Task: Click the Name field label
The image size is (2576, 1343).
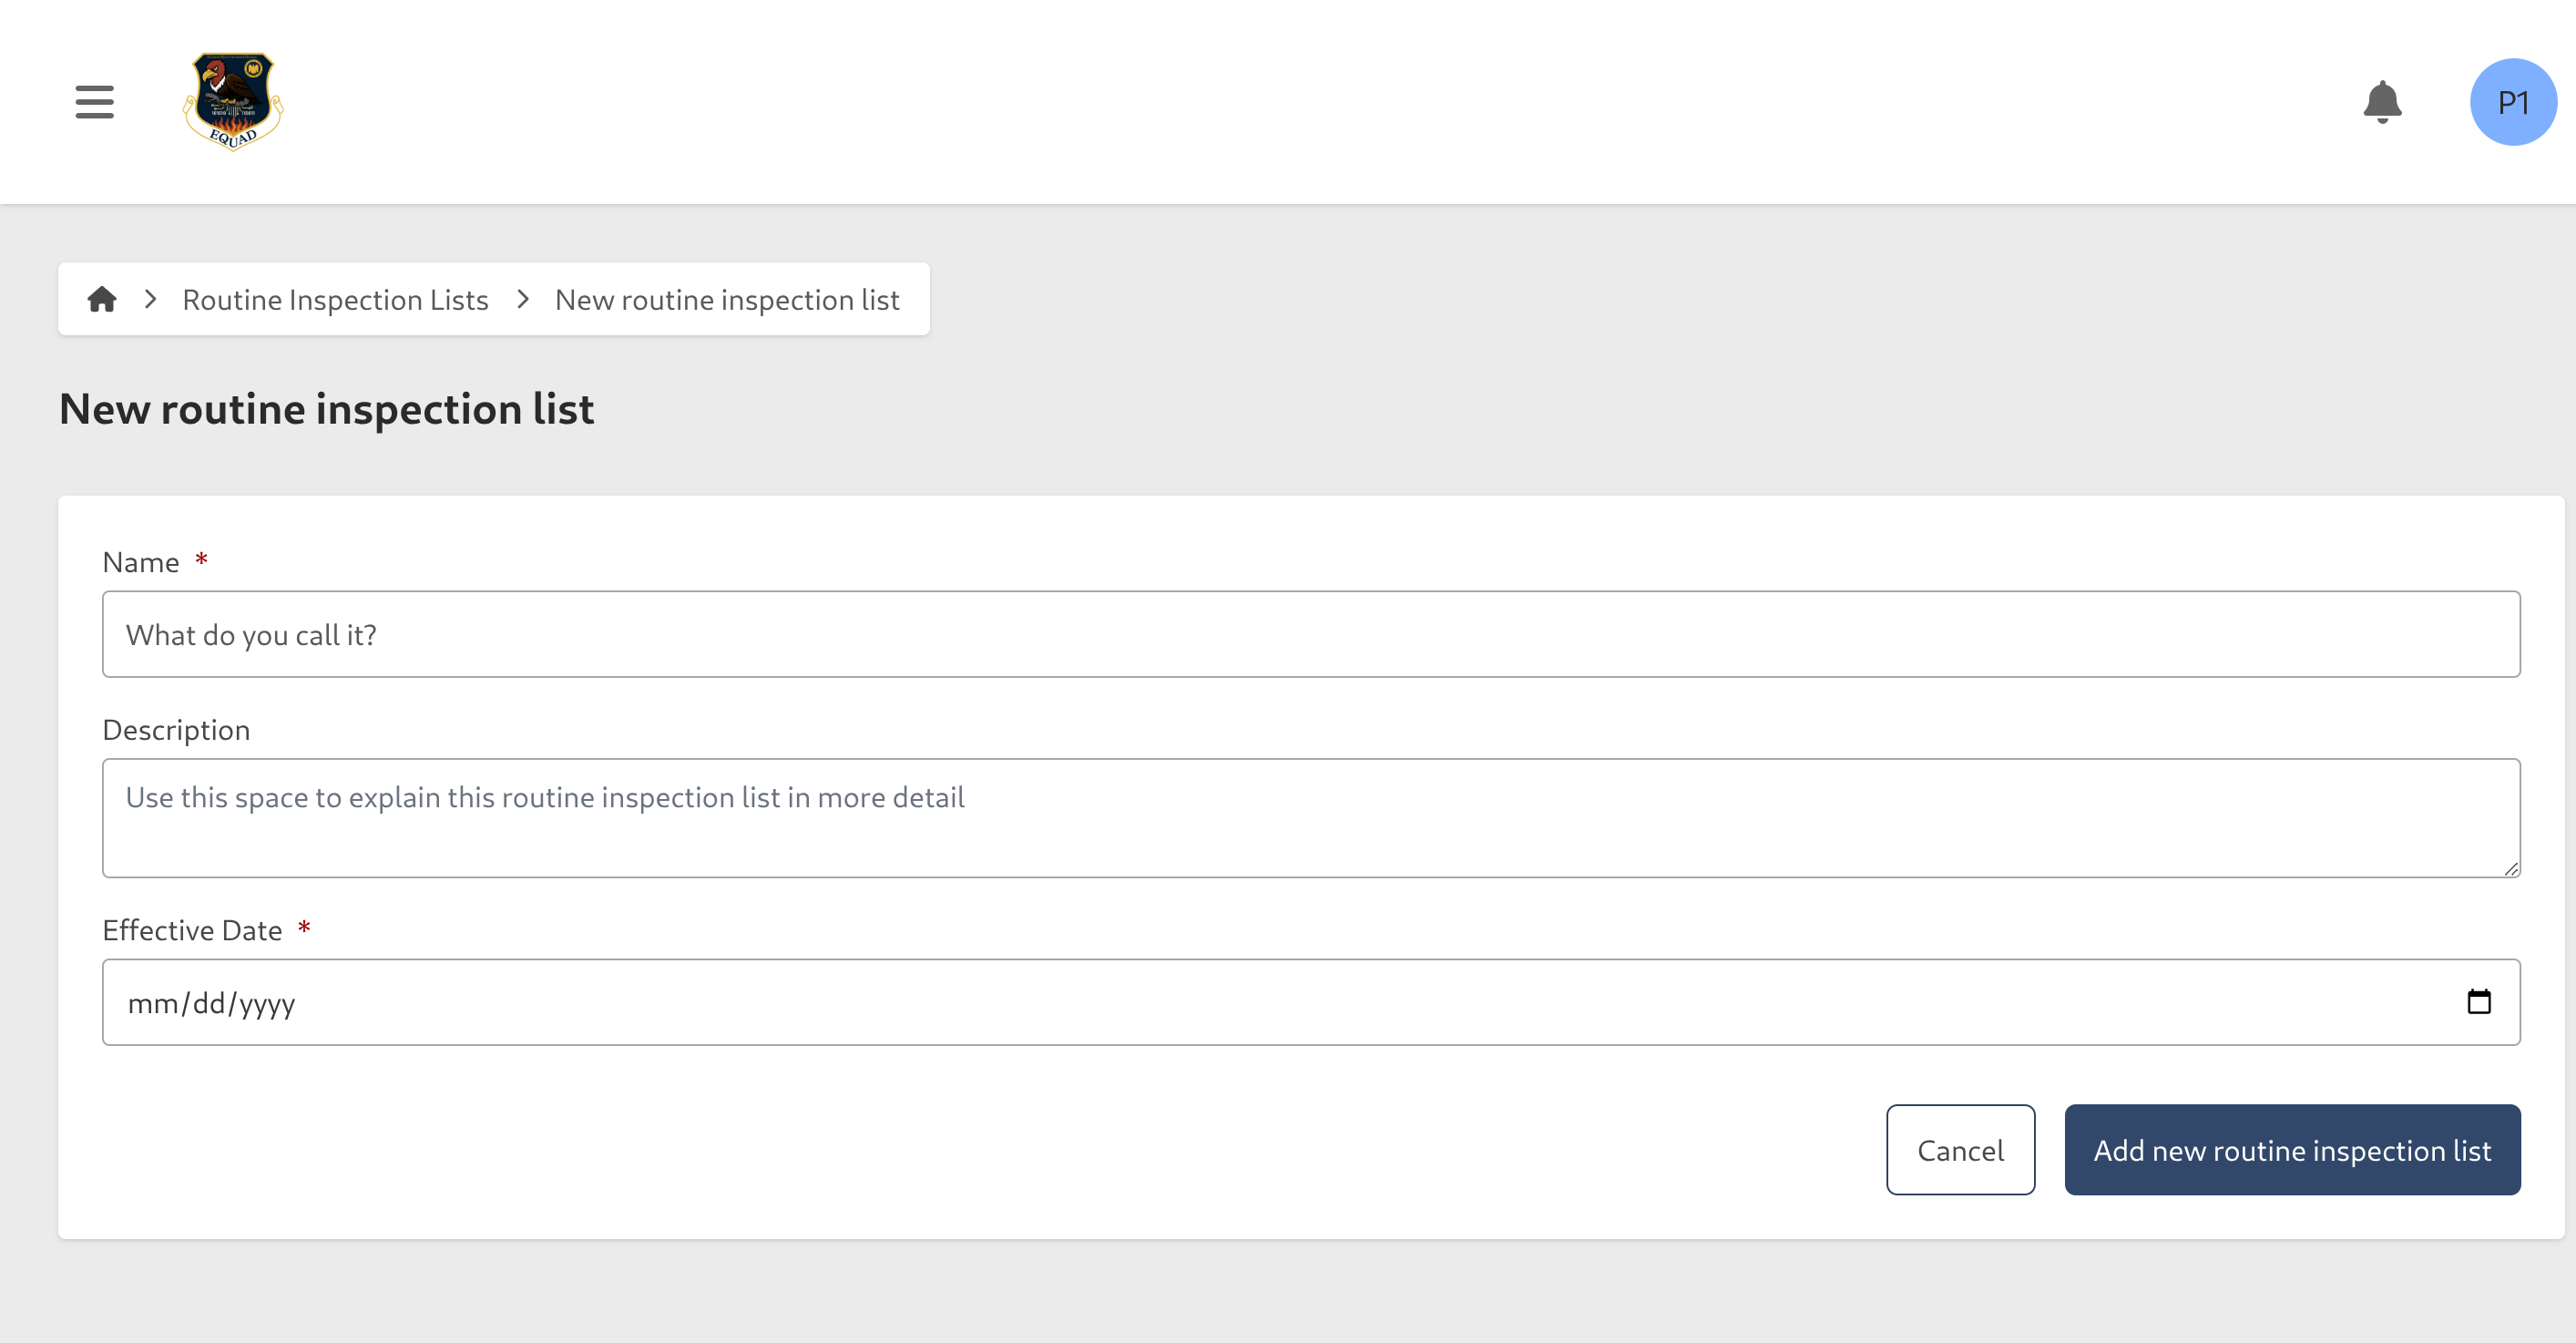Action: pos(141,562)
